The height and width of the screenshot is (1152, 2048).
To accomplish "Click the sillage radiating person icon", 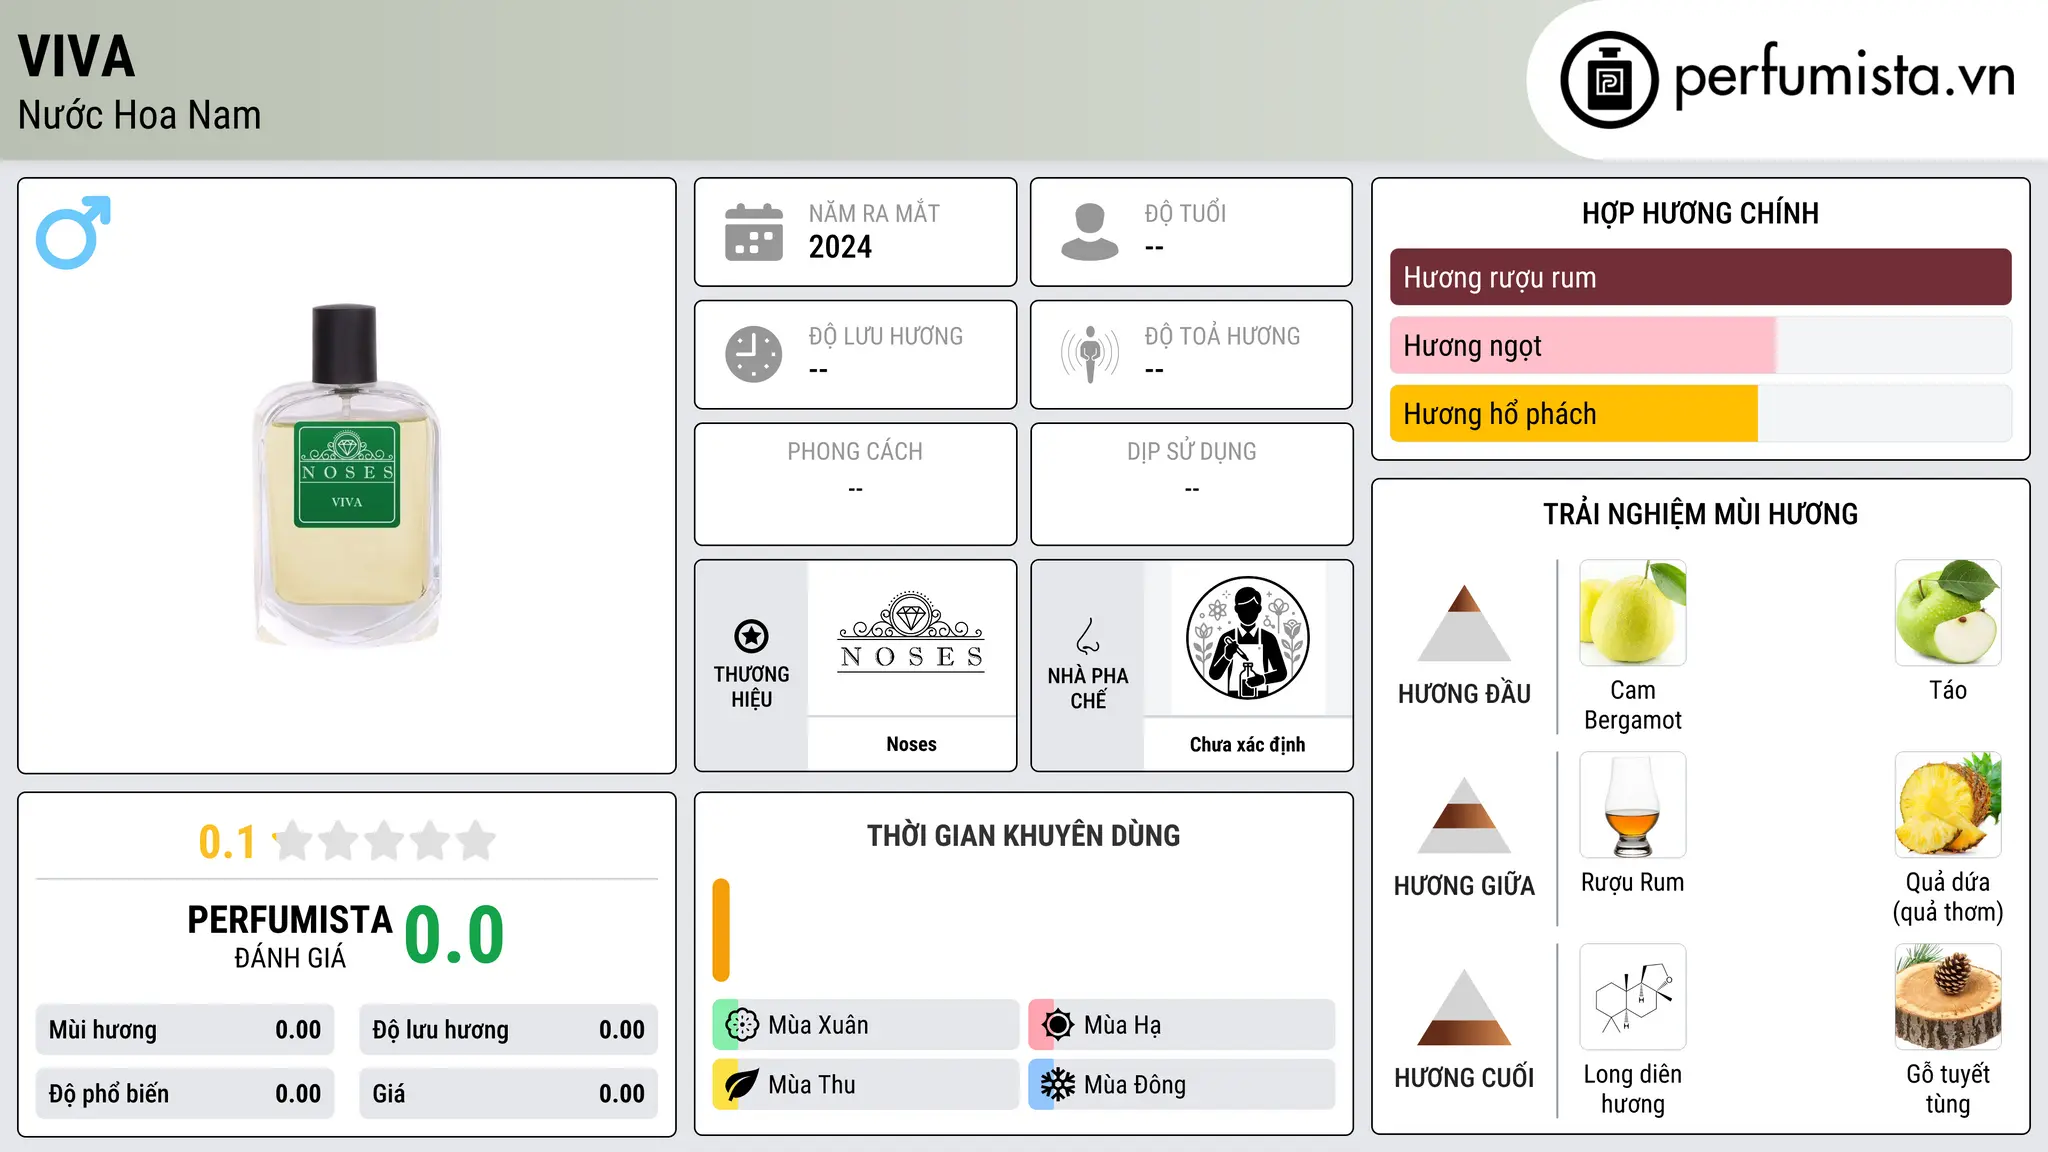I will 1090,354.
